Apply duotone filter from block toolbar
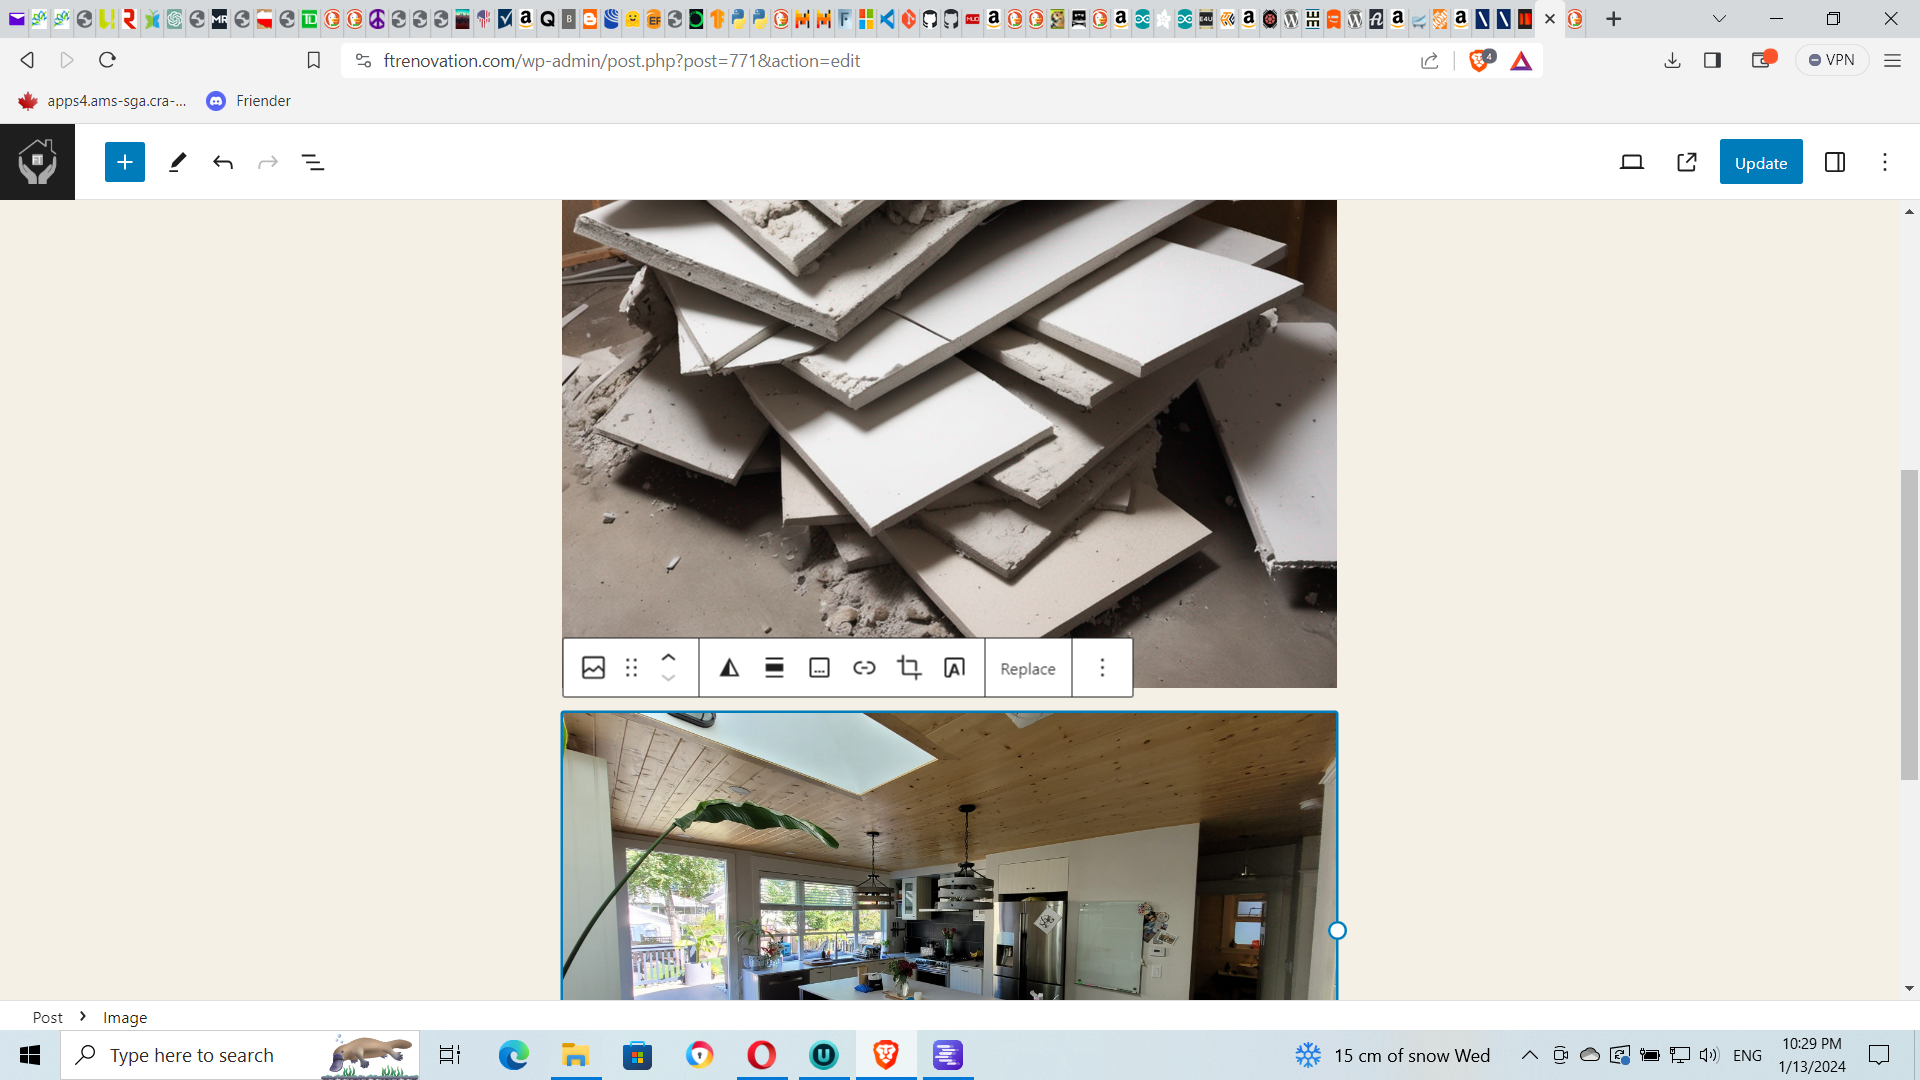 coord(729,668)
